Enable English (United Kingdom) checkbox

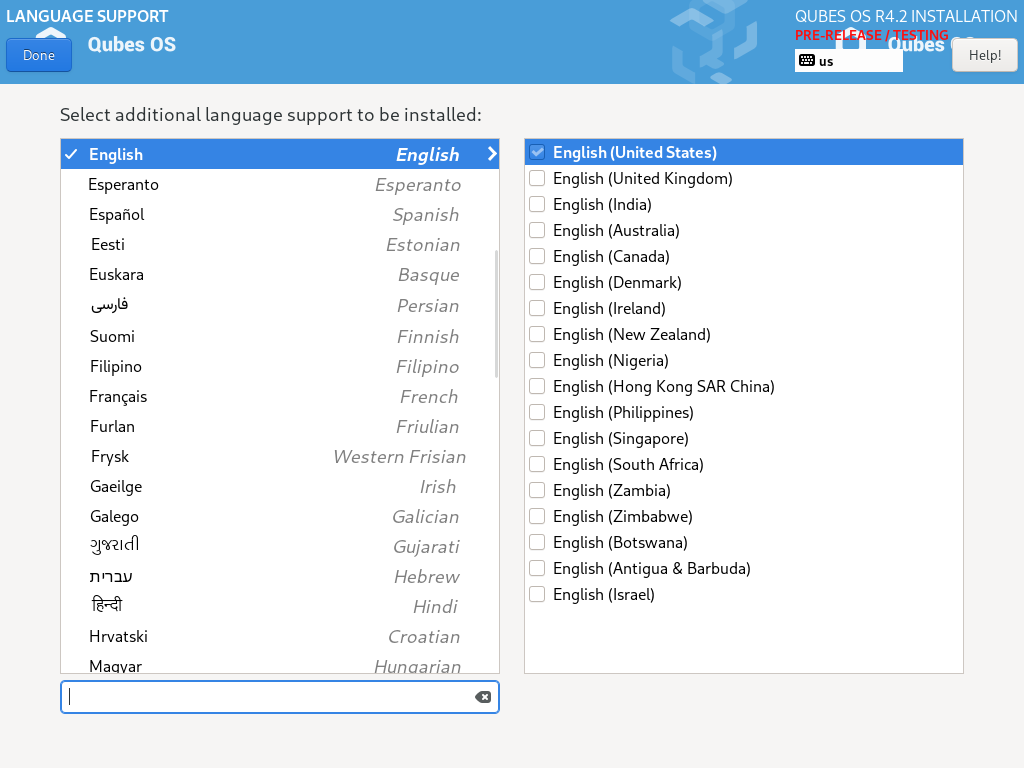(x=537, y=179)
